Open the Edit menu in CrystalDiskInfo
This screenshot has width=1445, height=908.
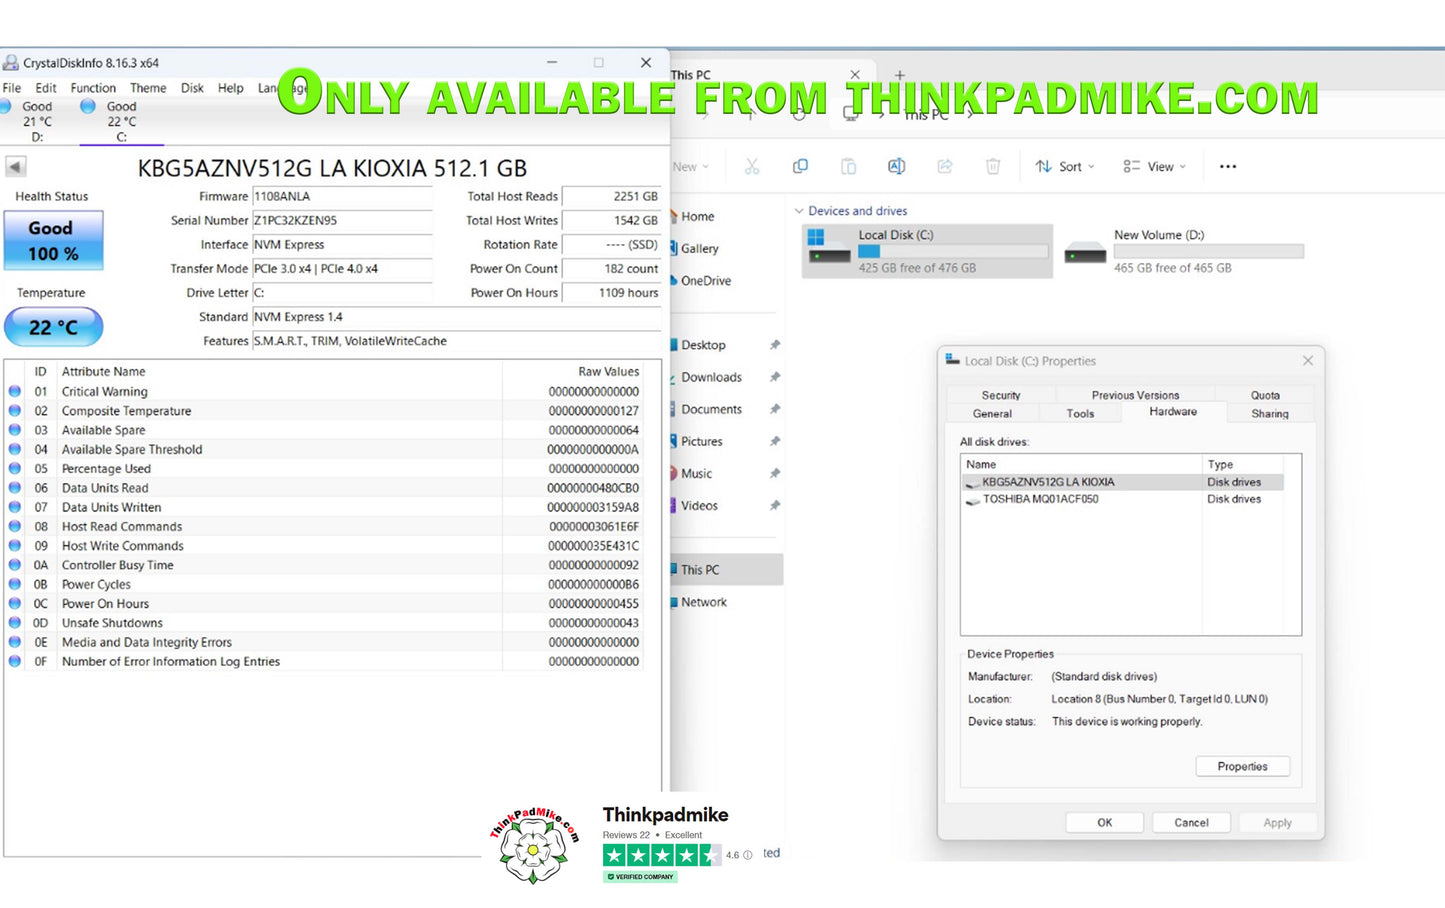(x=46, y=88)
